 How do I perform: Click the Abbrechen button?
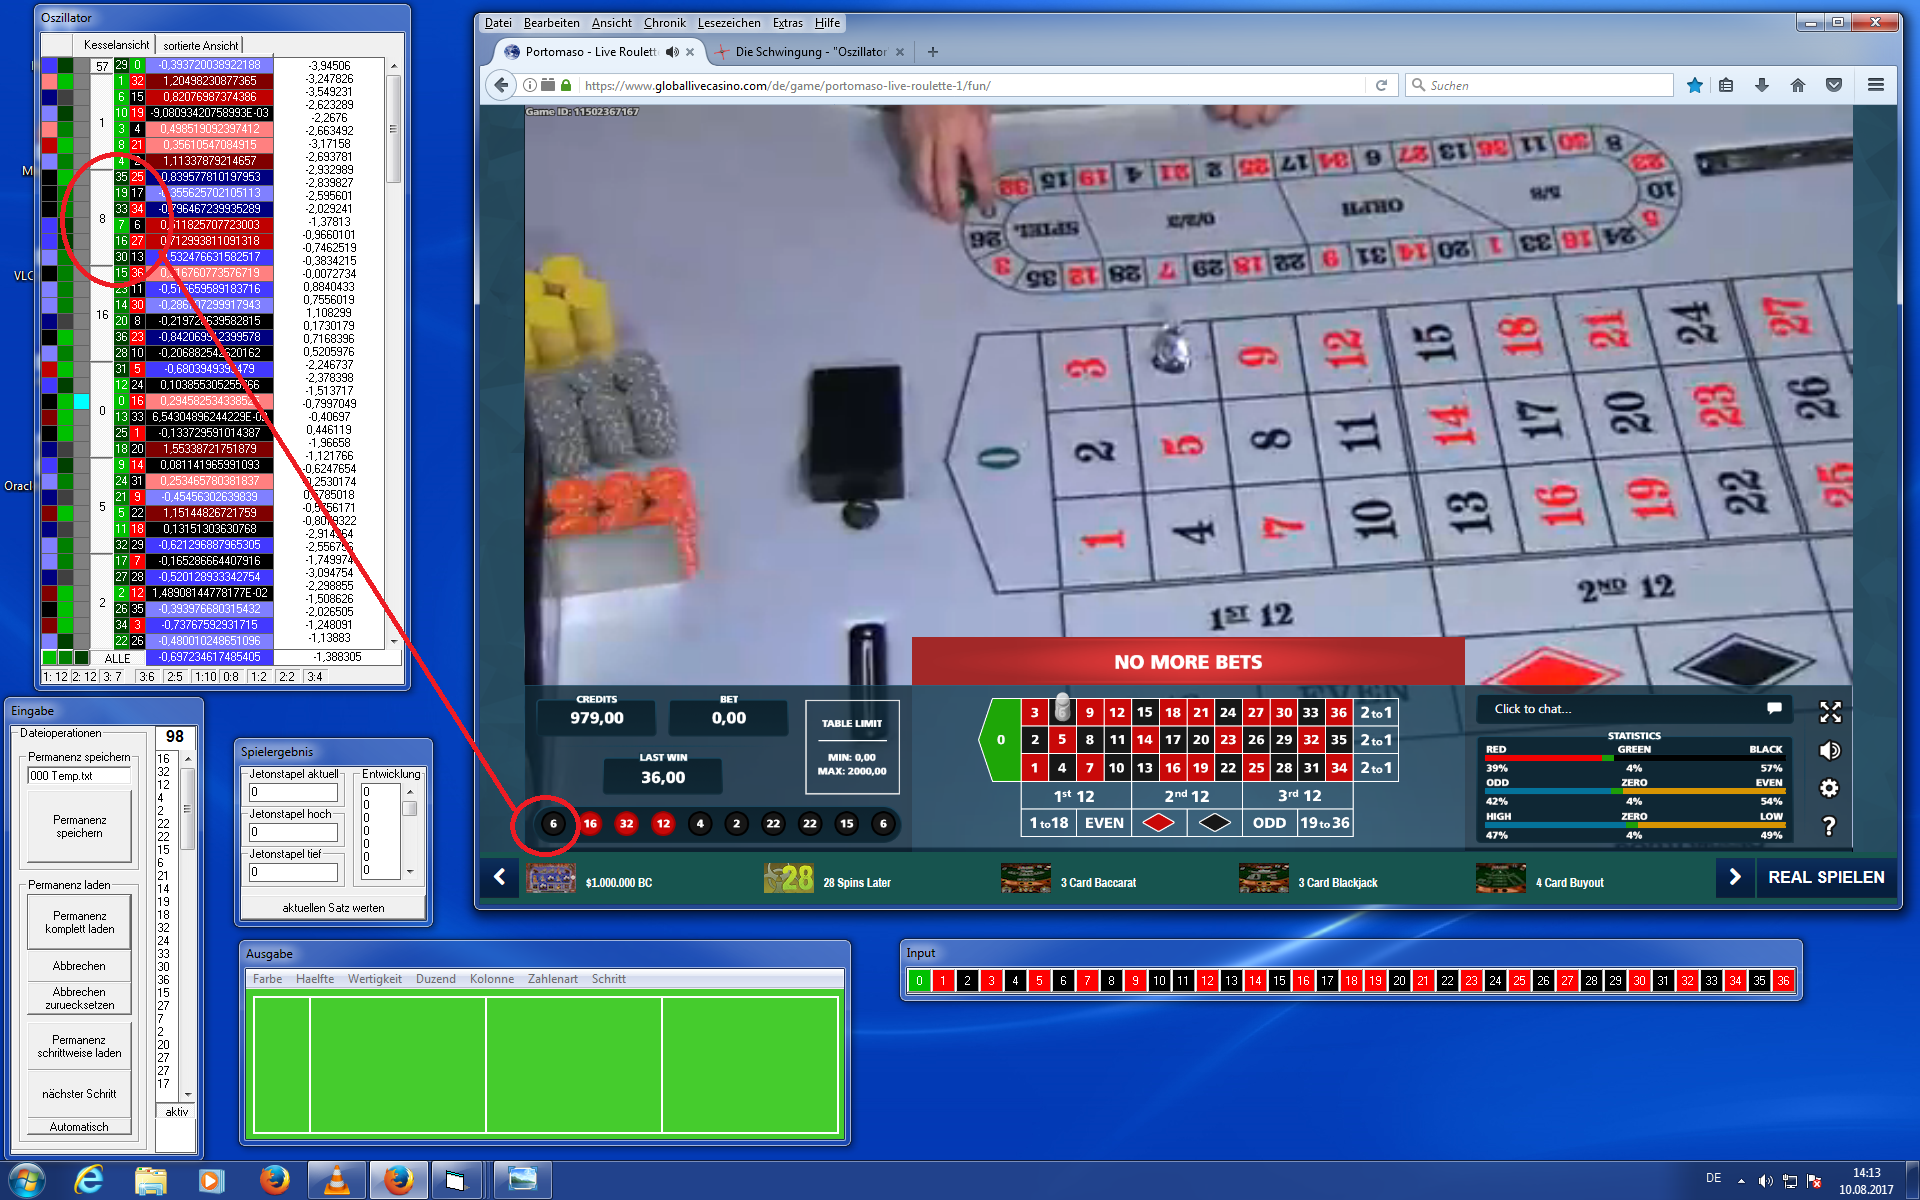(x=79, y=966)
